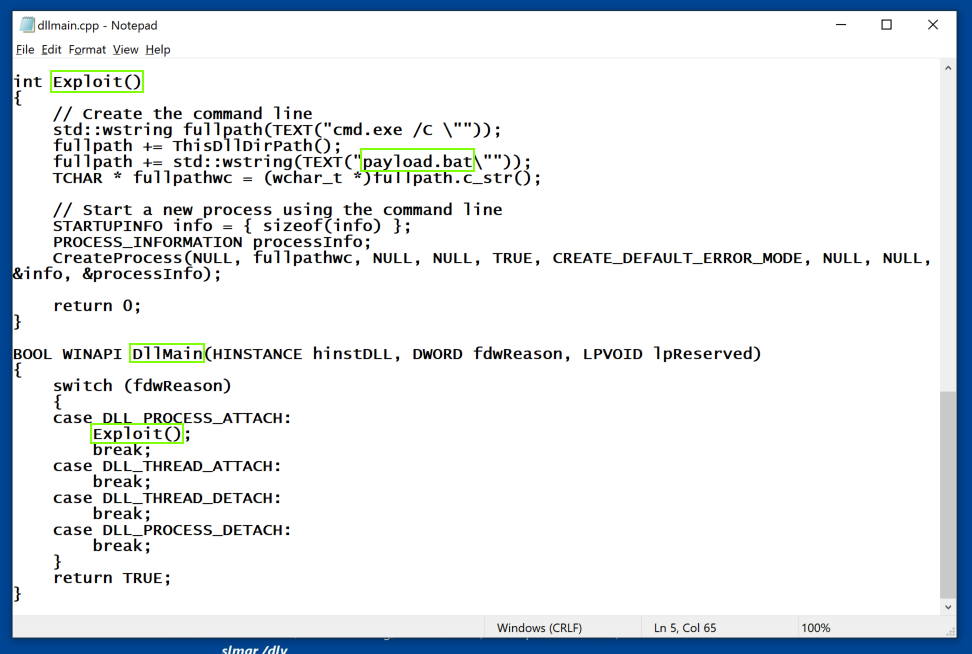Click 'DWORD fdwReason' parameter
972x654 pixels.
click(x=487, y=354)
